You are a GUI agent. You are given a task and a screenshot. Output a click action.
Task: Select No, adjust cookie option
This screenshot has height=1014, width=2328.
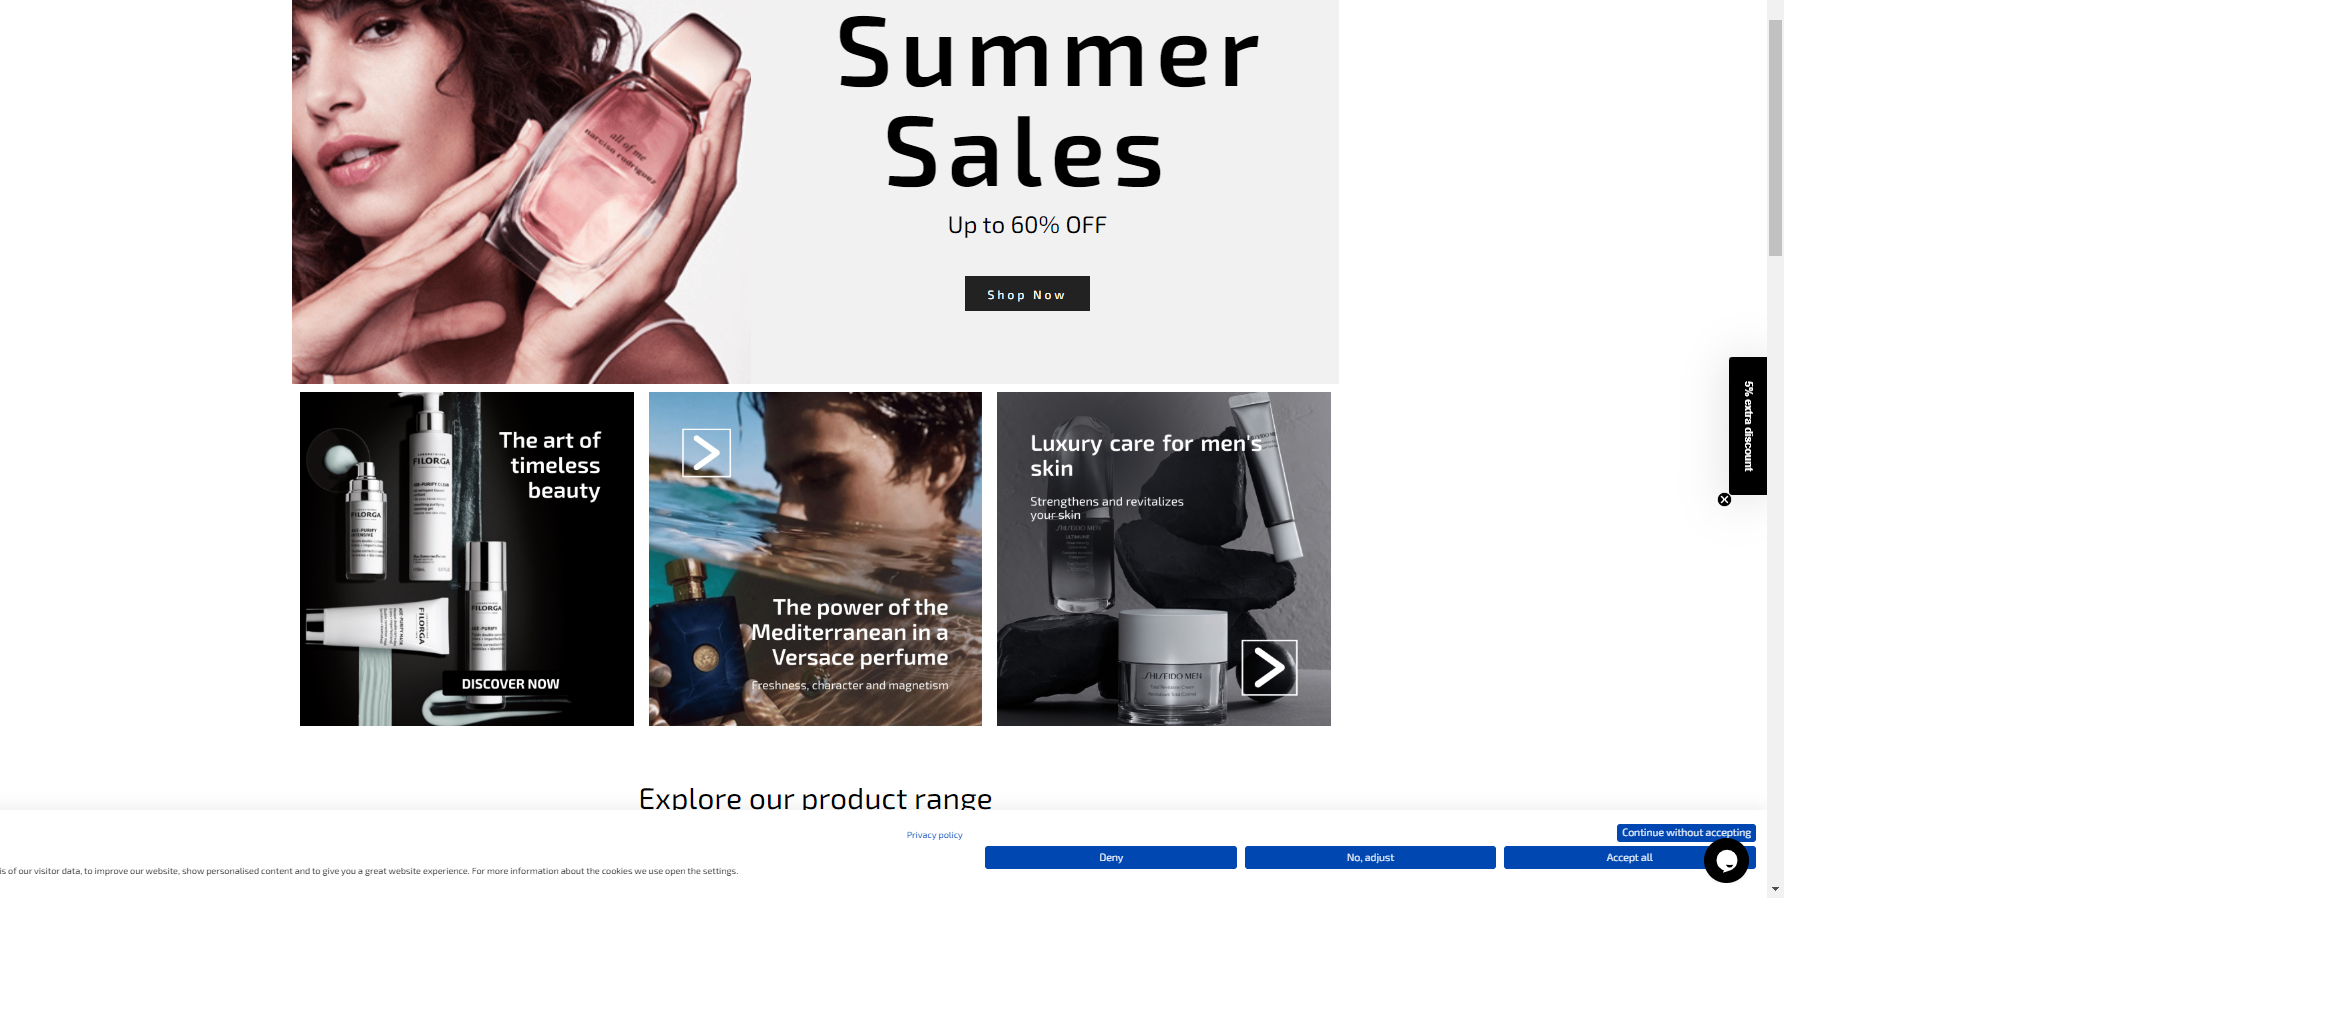click(x=1370, y=858)
